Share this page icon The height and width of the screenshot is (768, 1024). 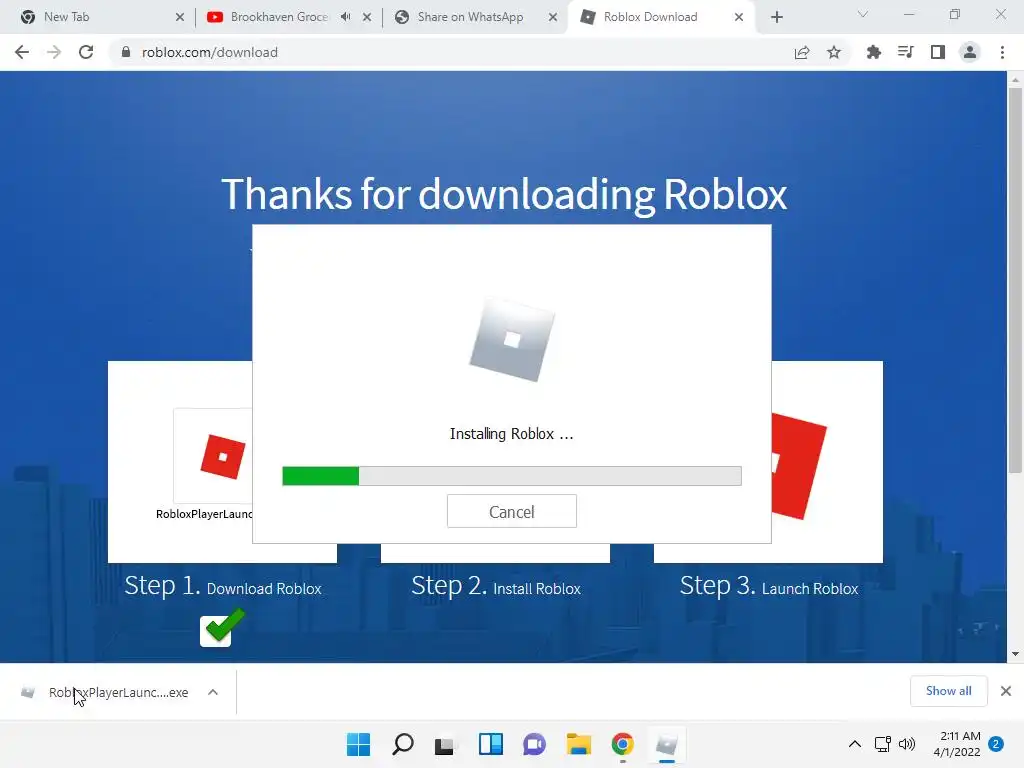tap(802, 52)
